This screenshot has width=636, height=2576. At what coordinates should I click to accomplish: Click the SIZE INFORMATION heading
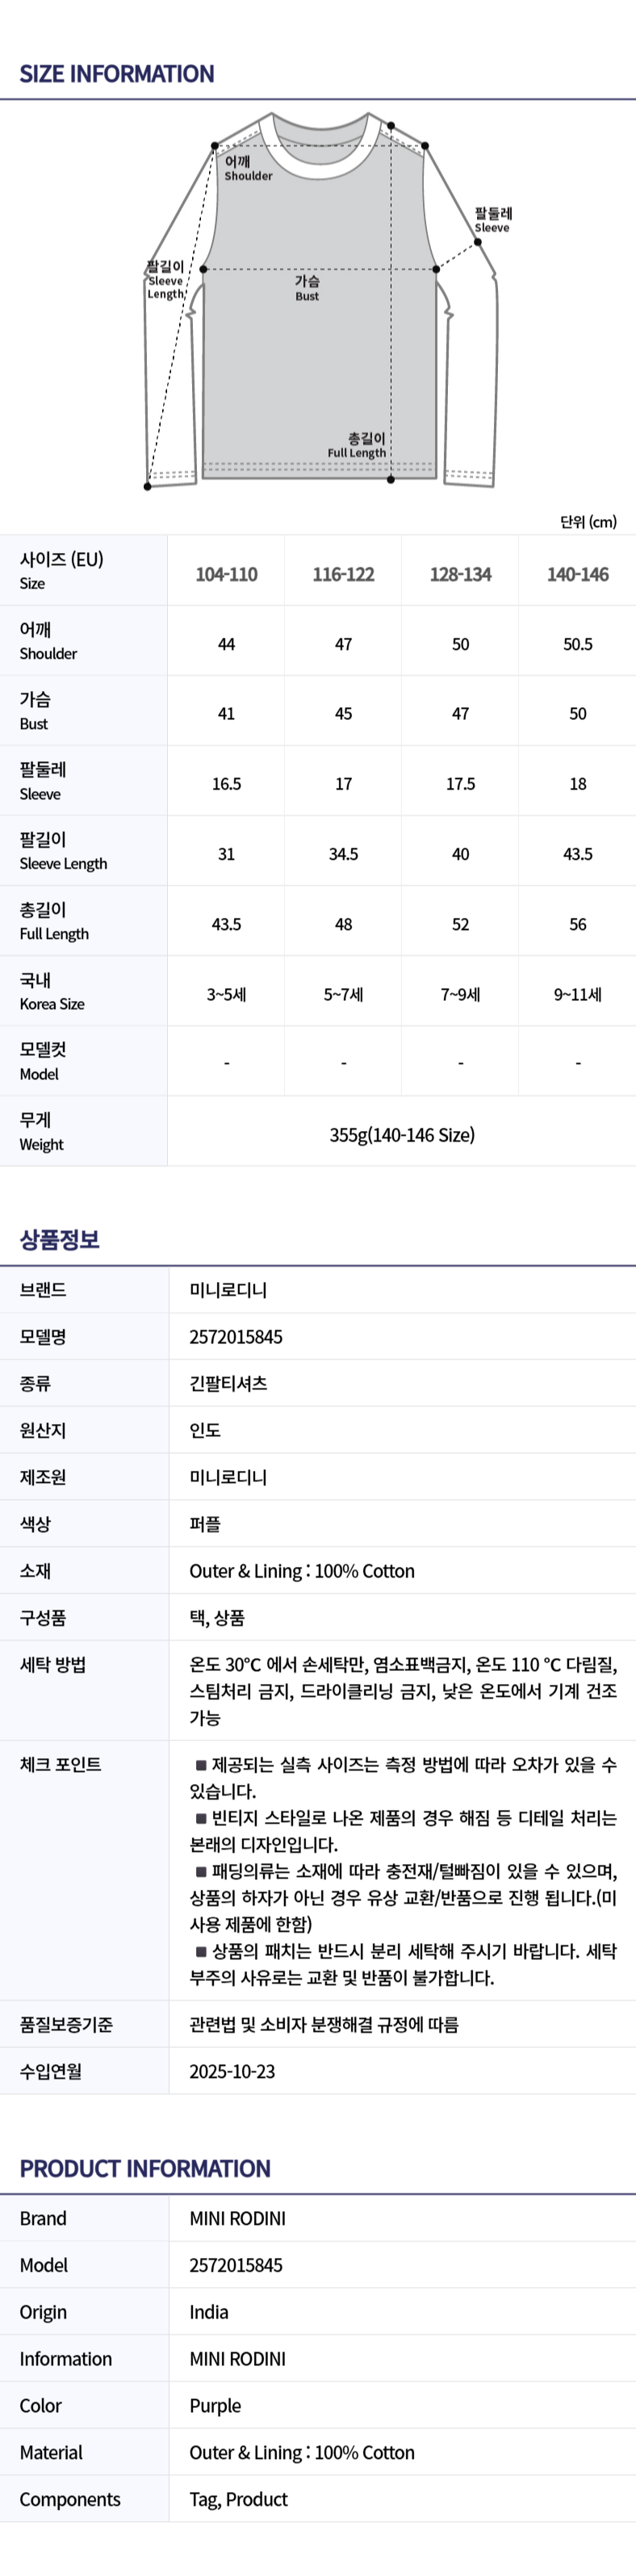pos(117,74)
